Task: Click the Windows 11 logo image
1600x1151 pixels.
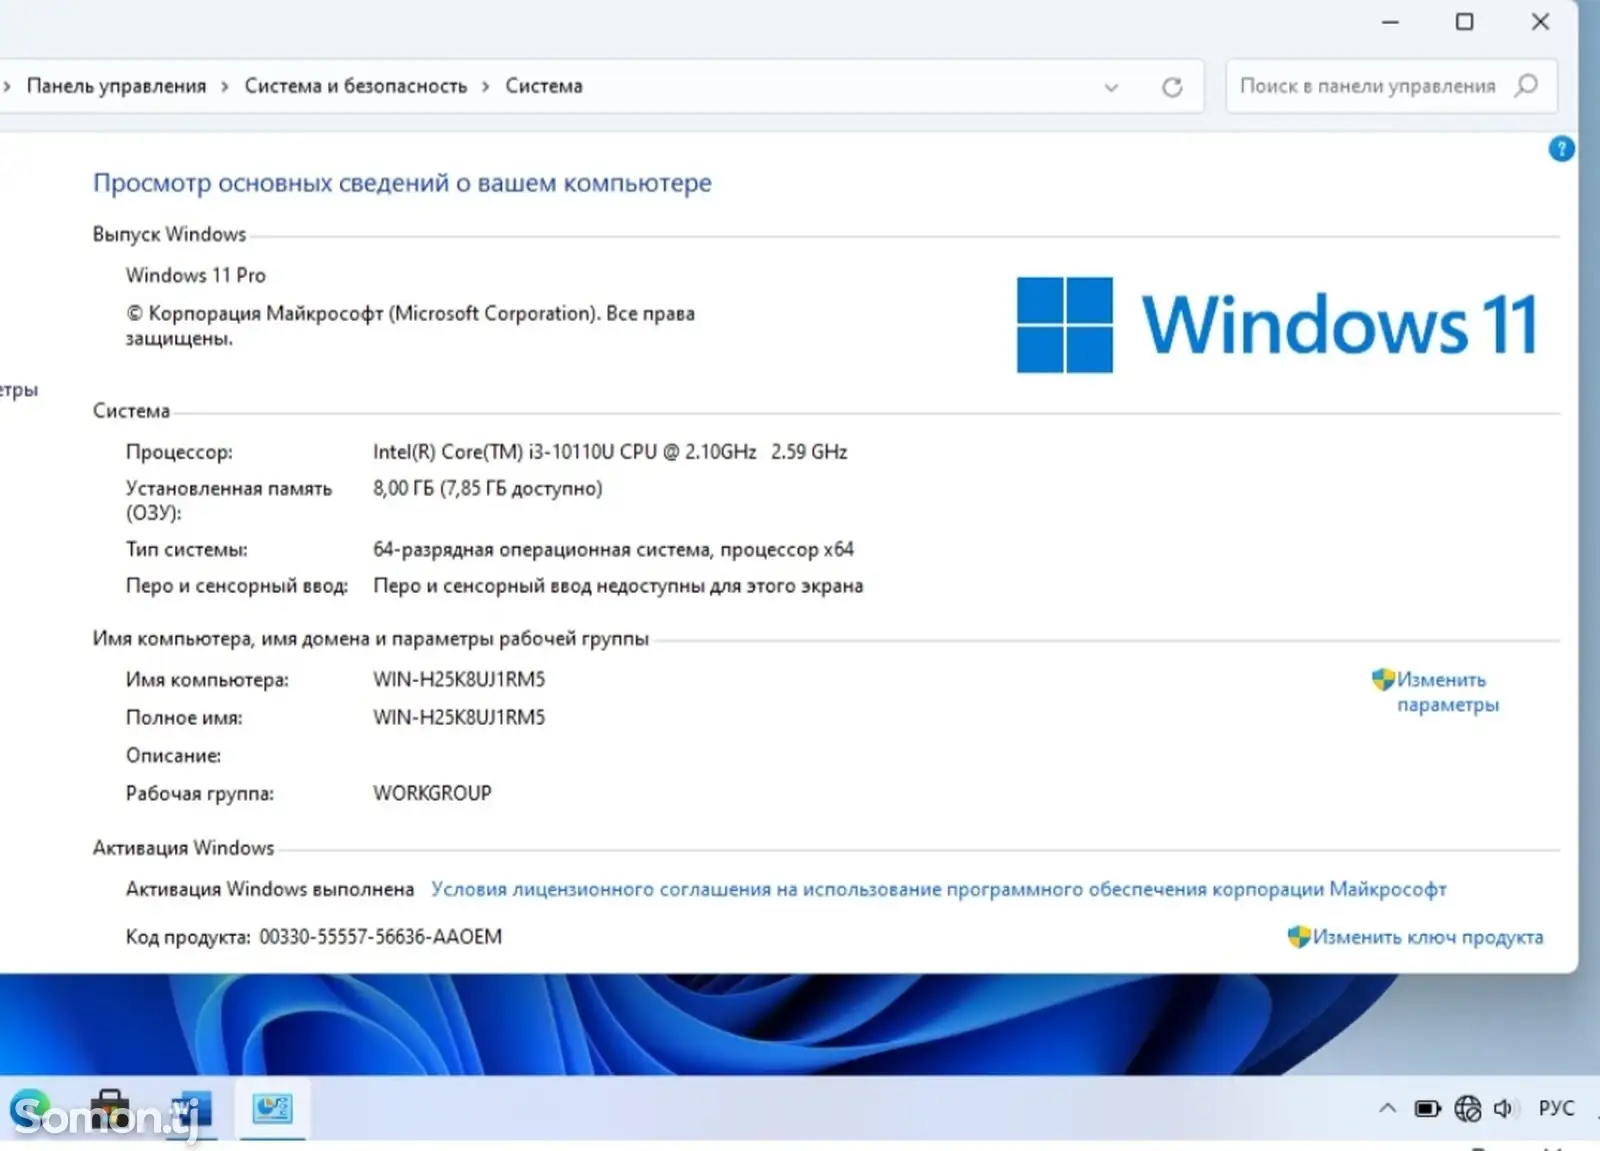Action: [x=1277, y=324]
